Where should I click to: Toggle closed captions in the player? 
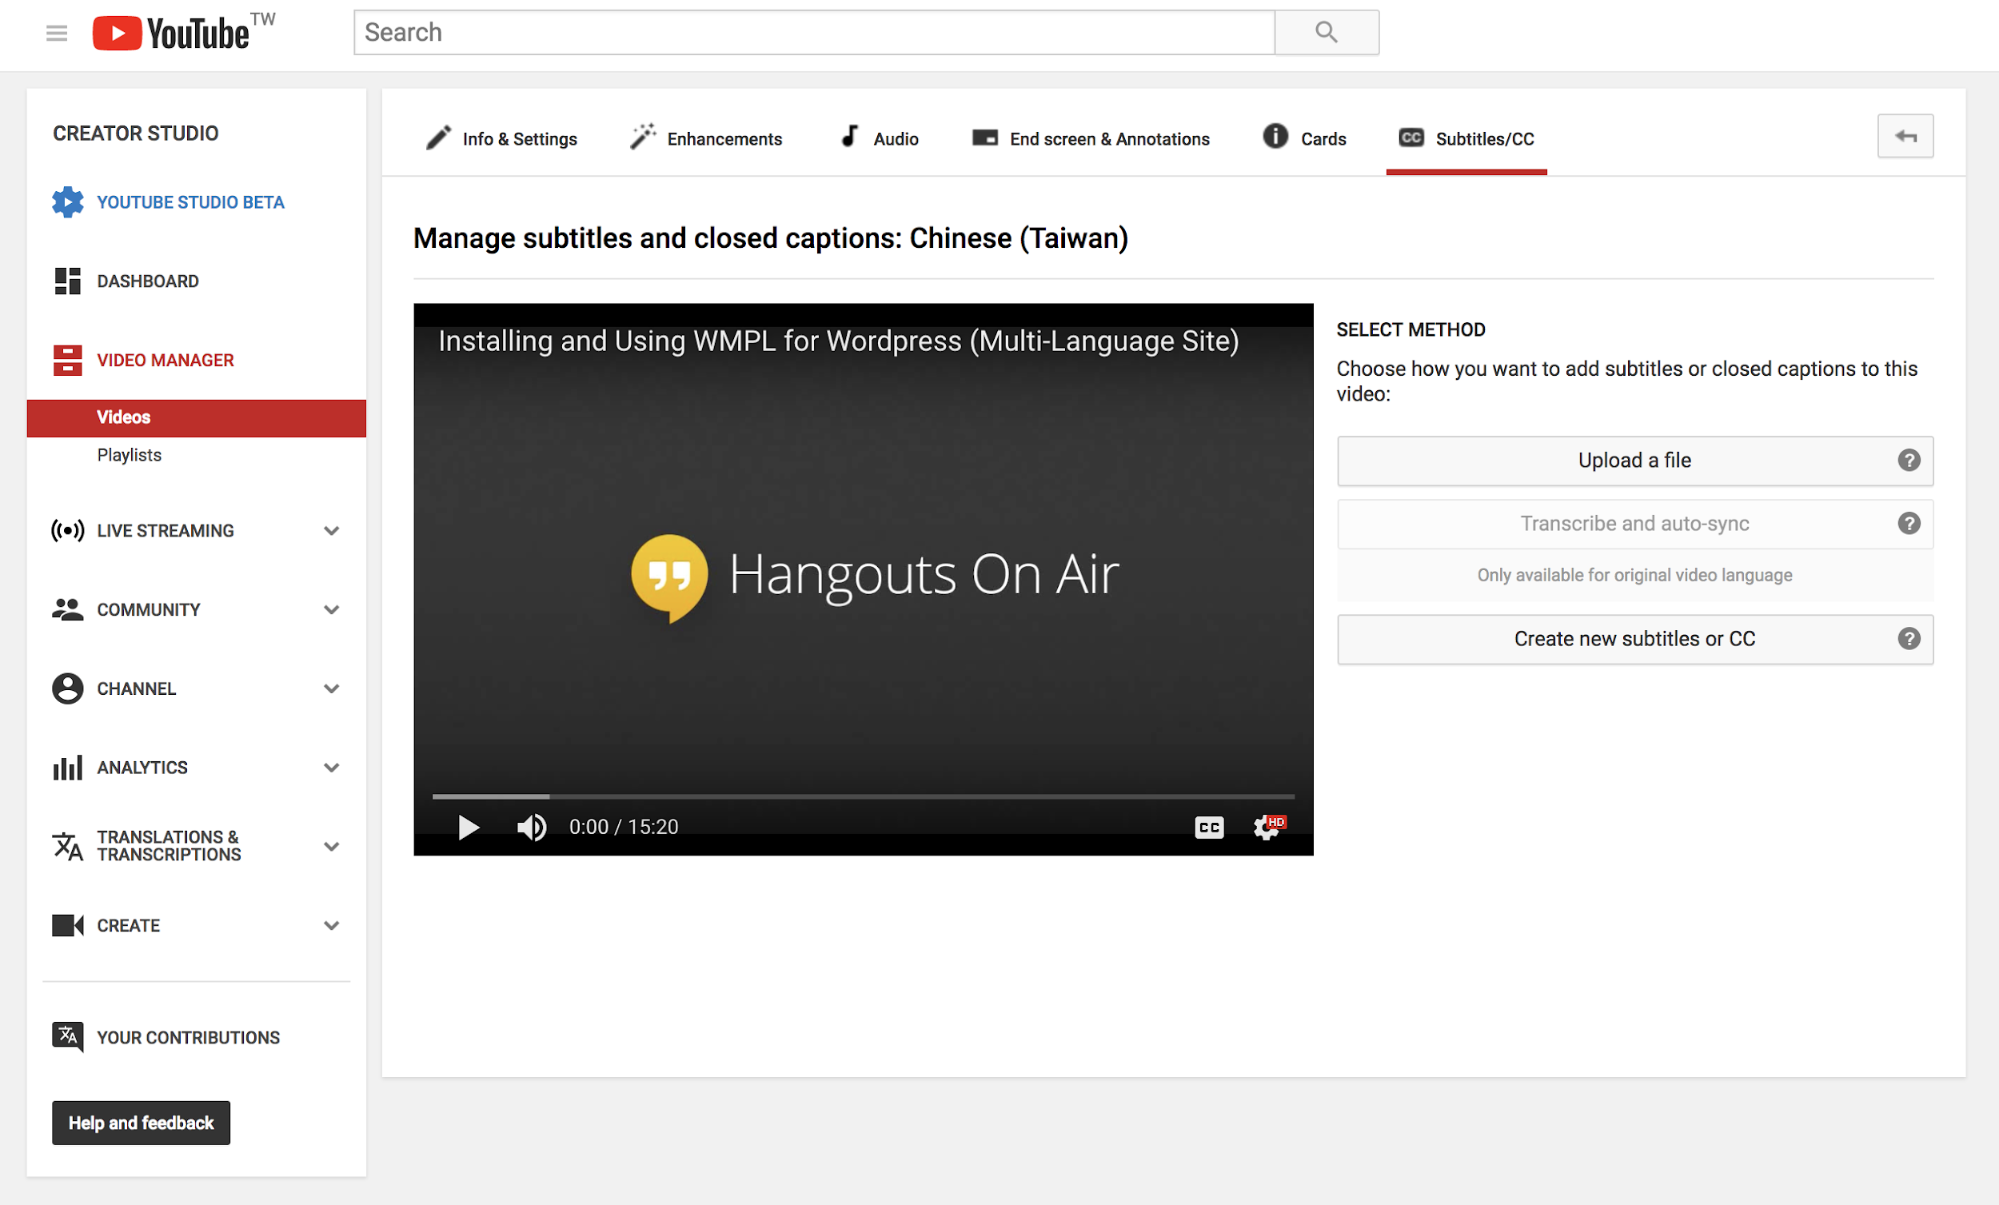tap(1209, 827)
